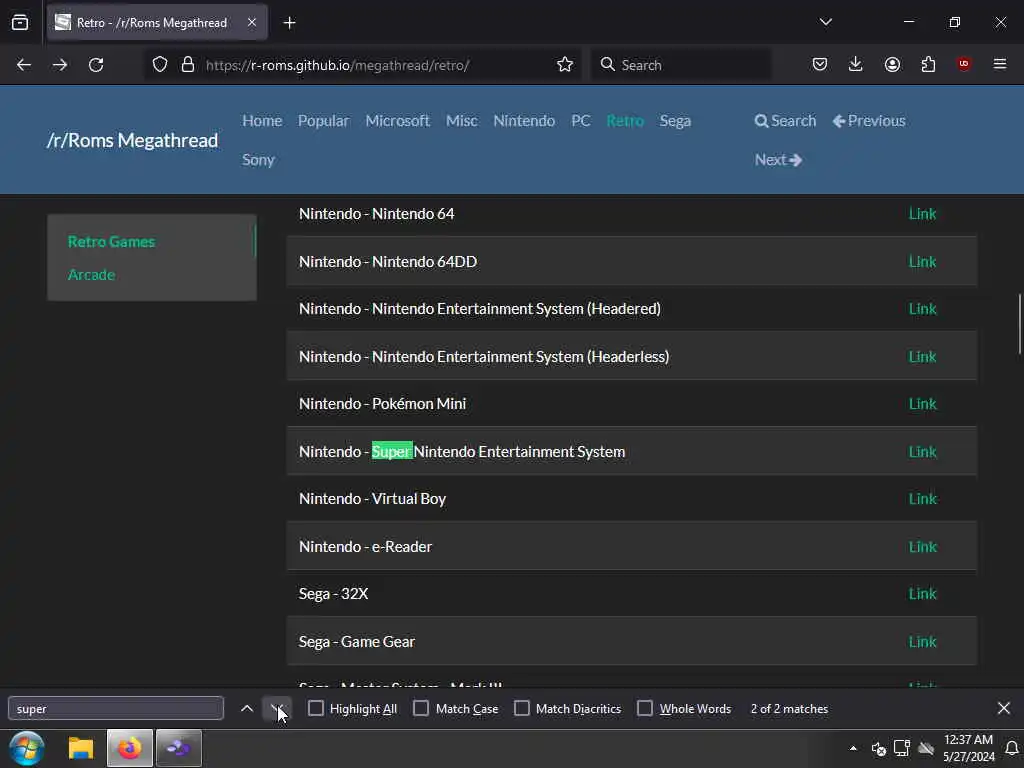Image resolution: width=1024 pixels, height=768 pixels.
Task: Click the address bar URL
Action: coord(338,65)
